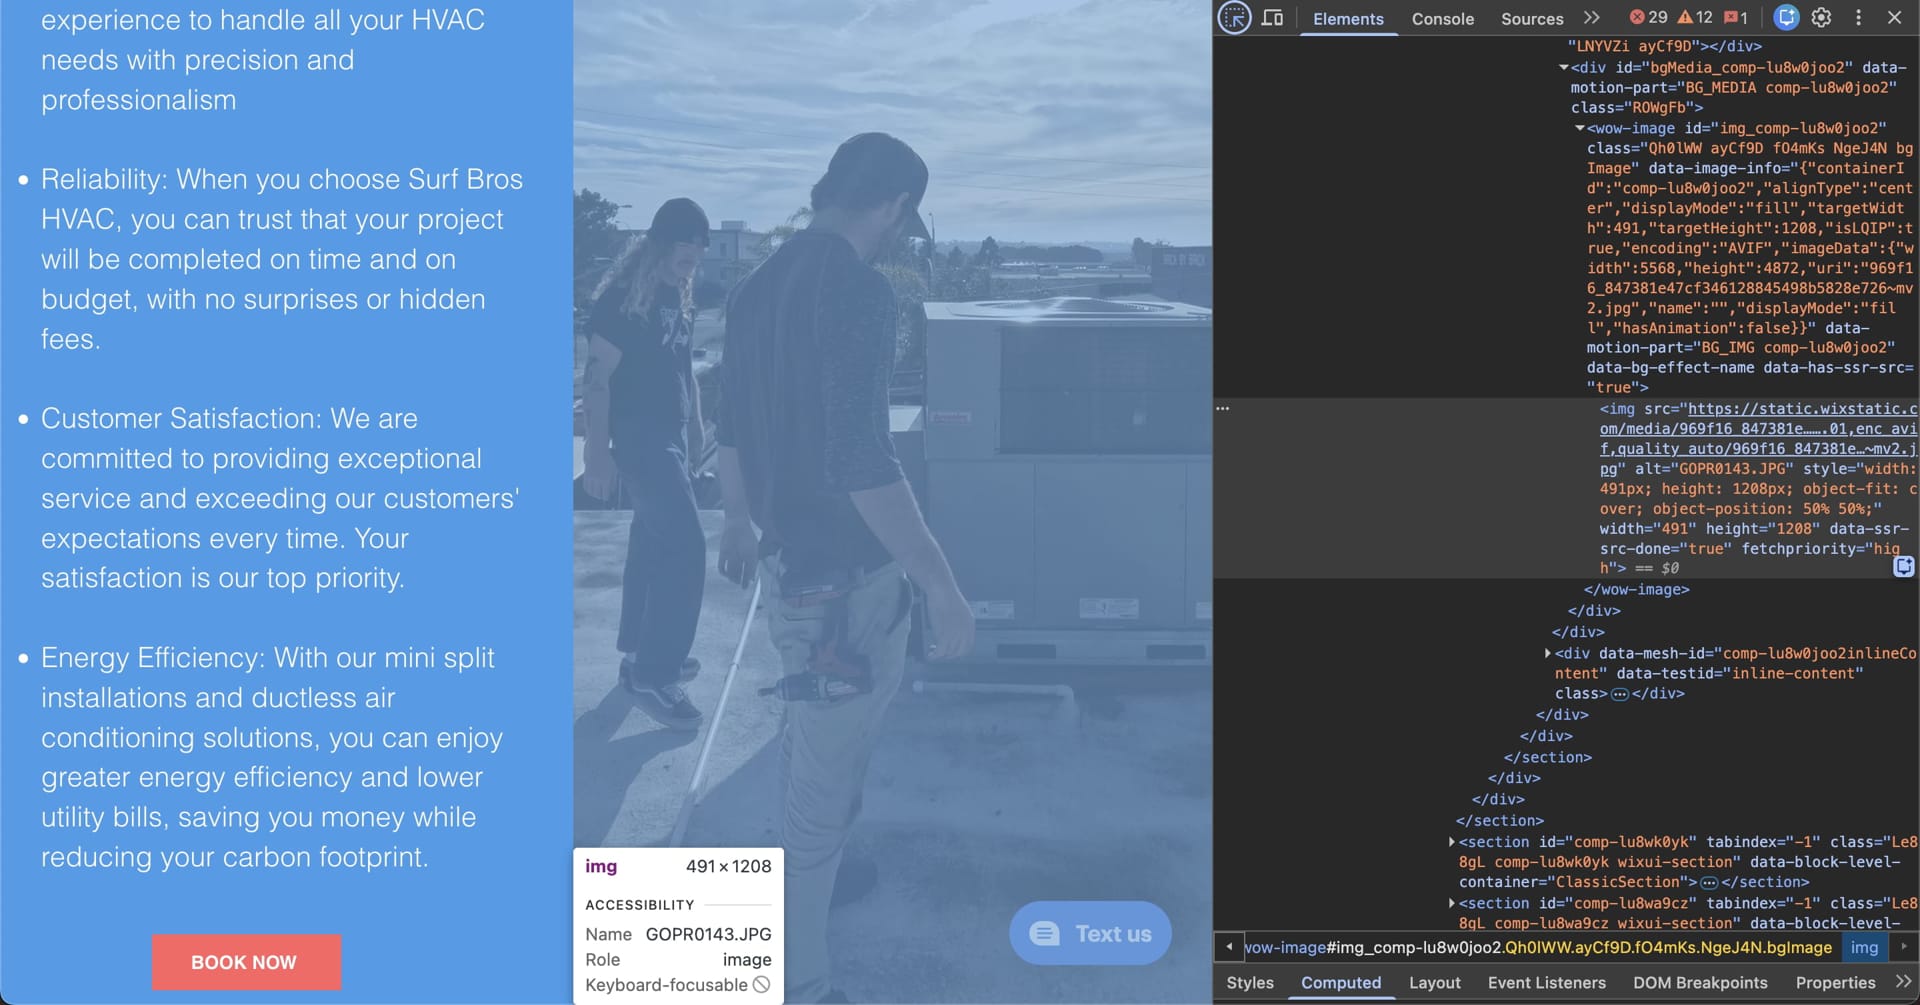Click the BOOK NOW button
The image size is (1920, 1005).
pyautogui.click(x=246, y=962)
